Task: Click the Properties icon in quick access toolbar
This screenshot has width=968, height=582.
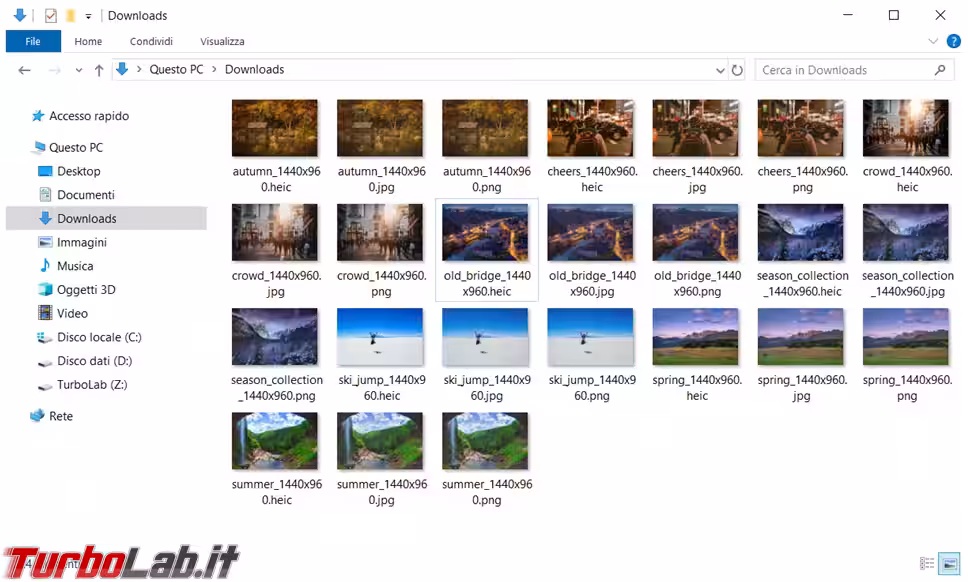Action: [50, 15]
